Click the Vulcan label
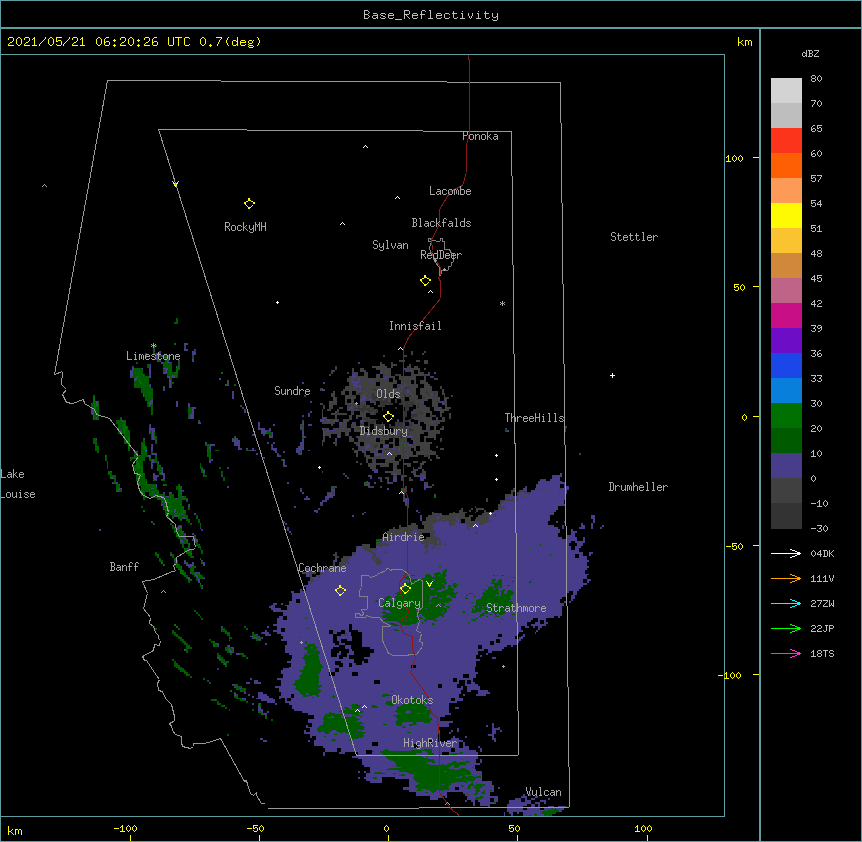Image resolution: width=862 pixels, height=842 pixels. click(x=544, y=792)
